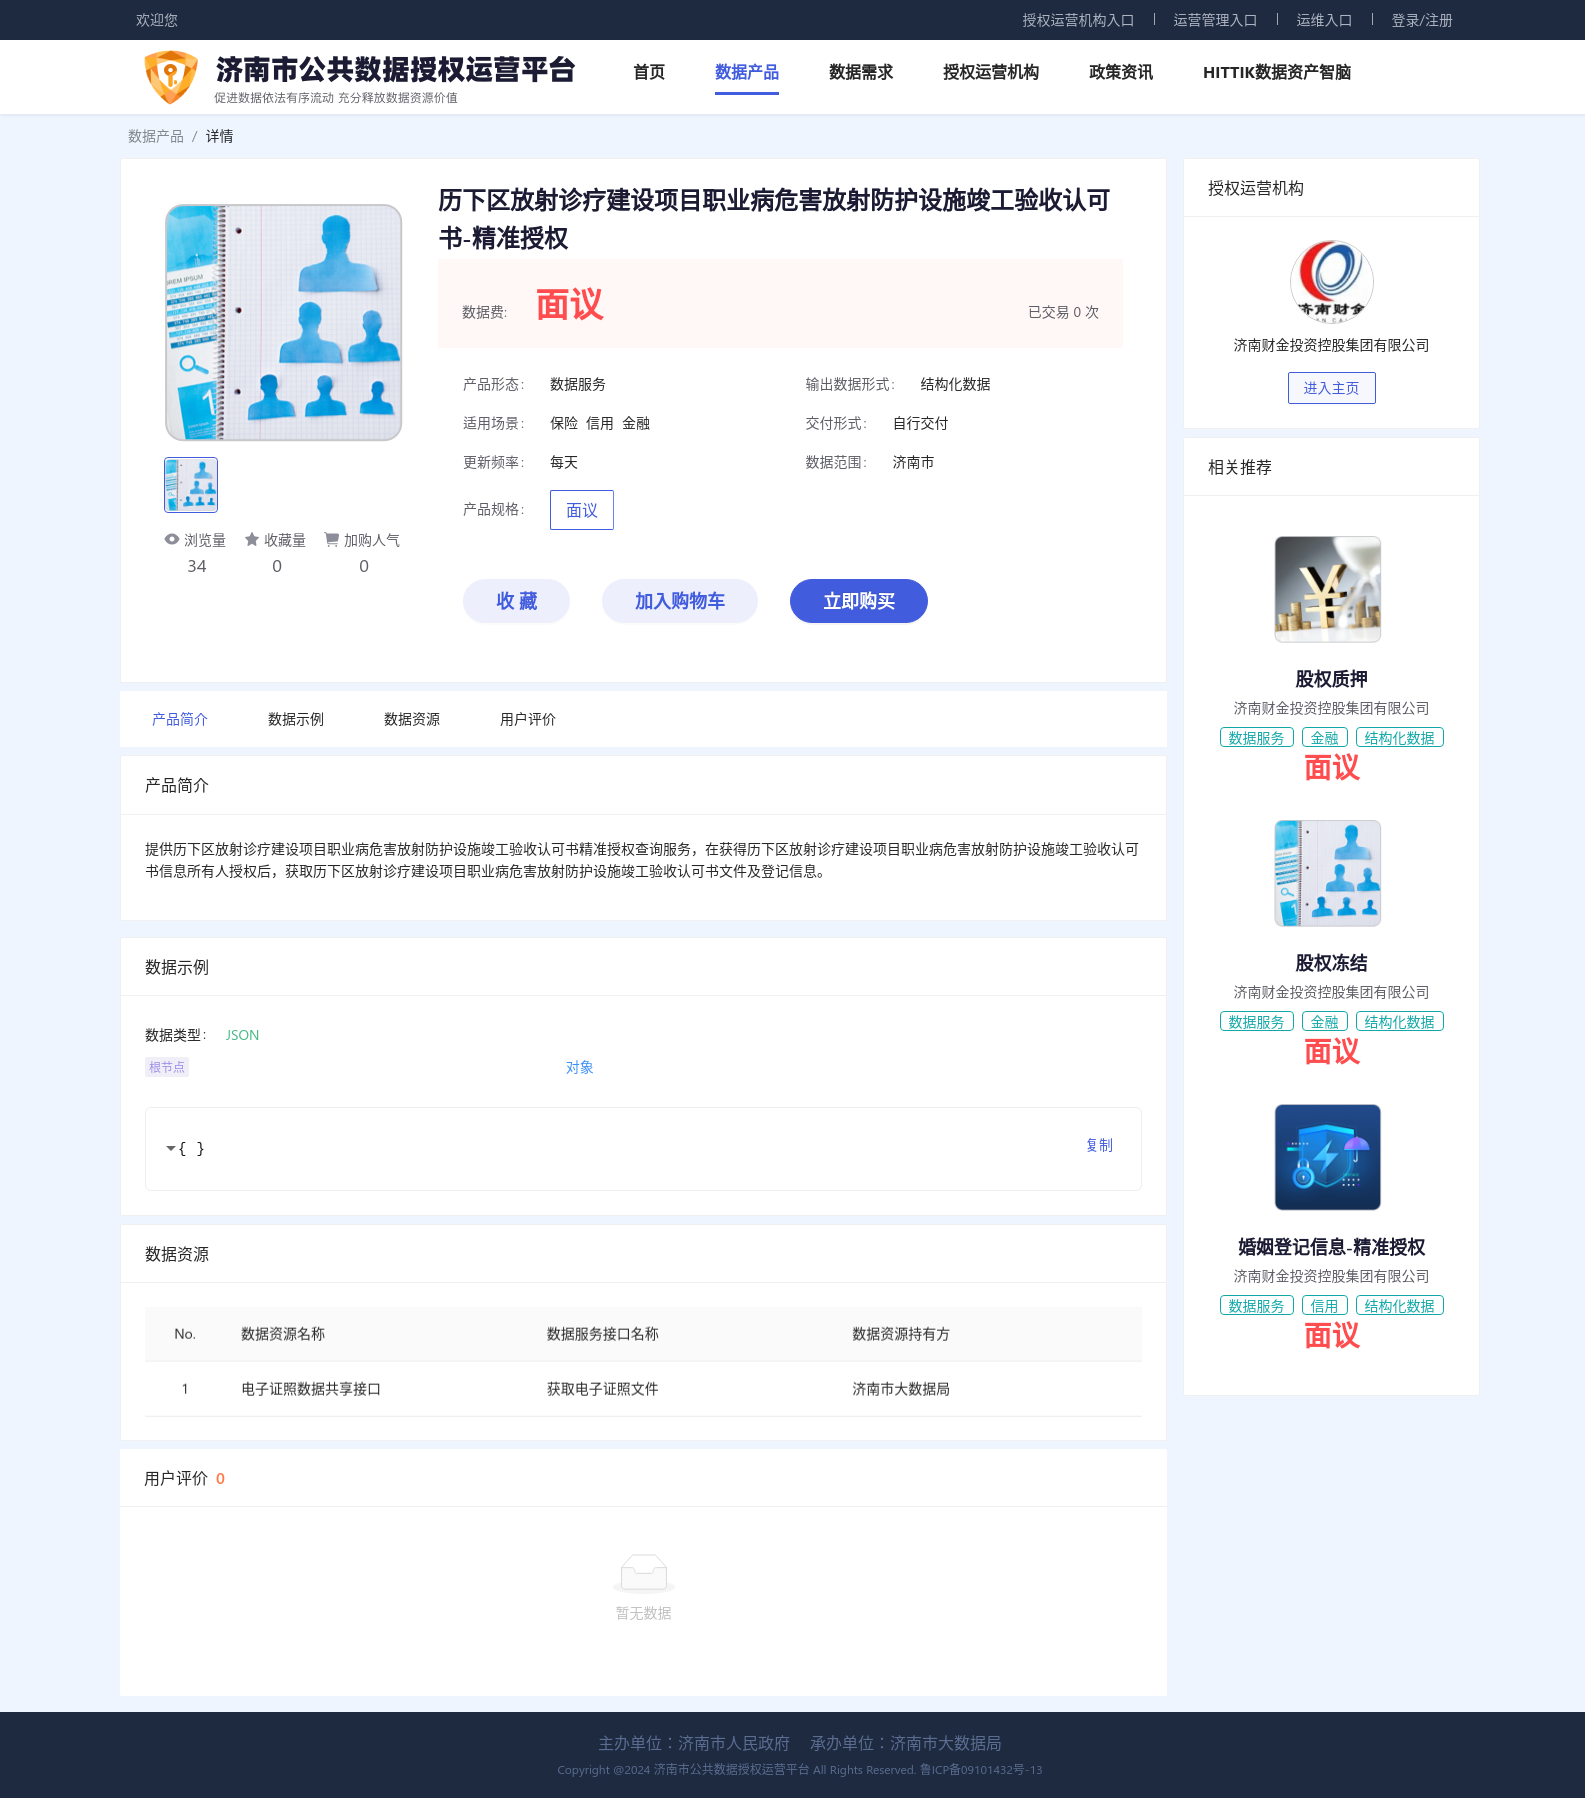Viewport: 1585px width, 1798px height.
Task: Select 面议 product specification option
Action: click(x=582, y=510)
